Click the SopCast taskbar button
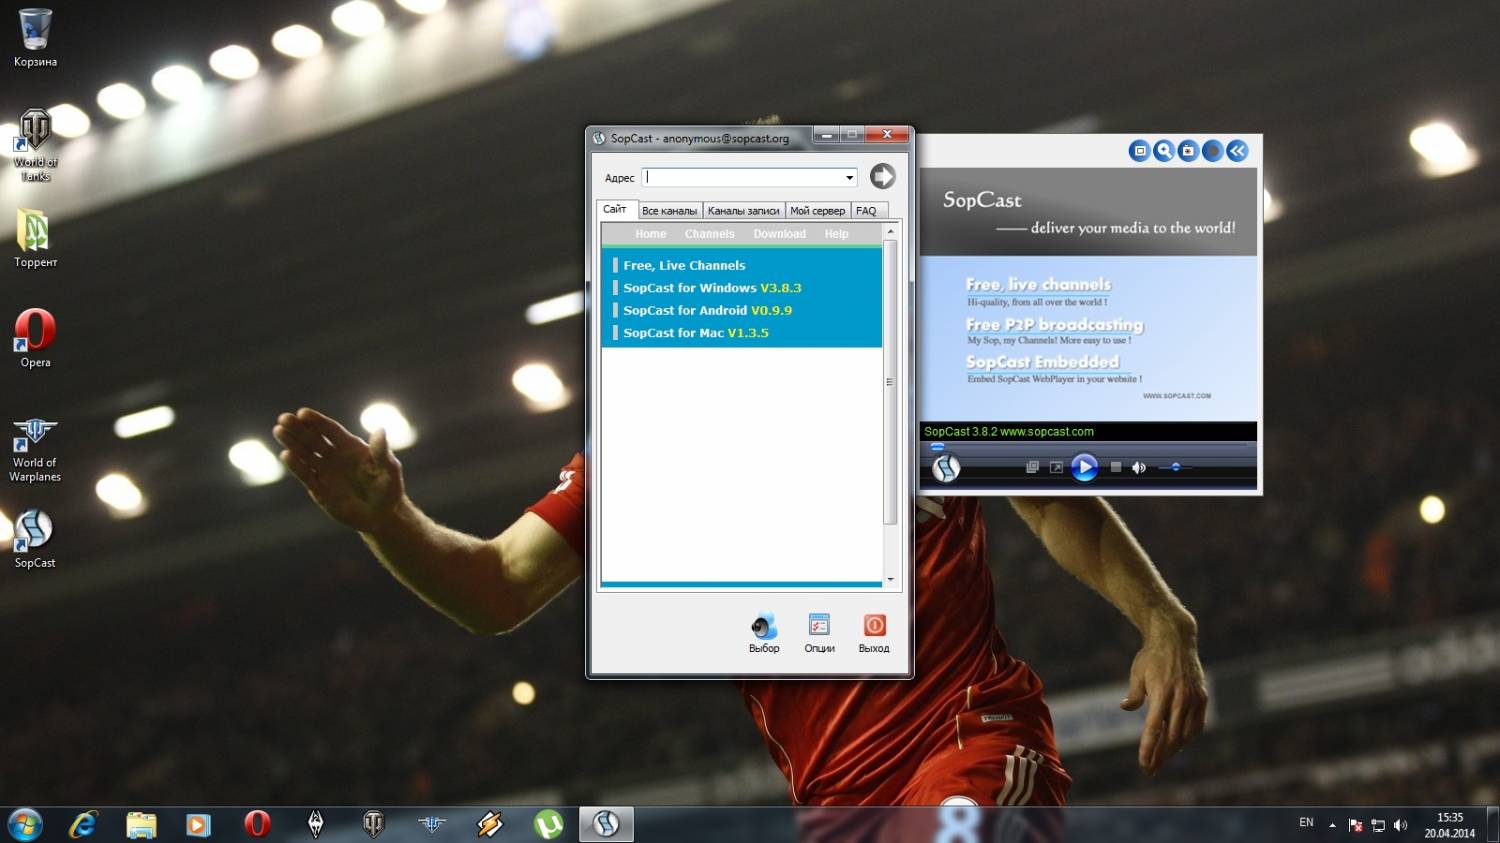The height and width of the screenshot is (843, 1500). coord(606,824)
